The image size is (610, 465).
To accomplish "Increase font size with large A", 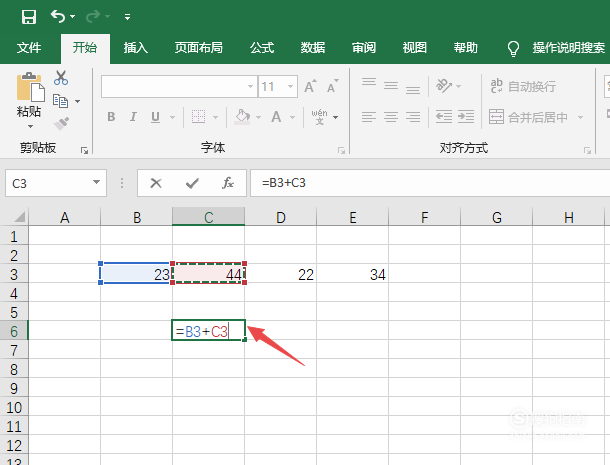I will [310, 86].
